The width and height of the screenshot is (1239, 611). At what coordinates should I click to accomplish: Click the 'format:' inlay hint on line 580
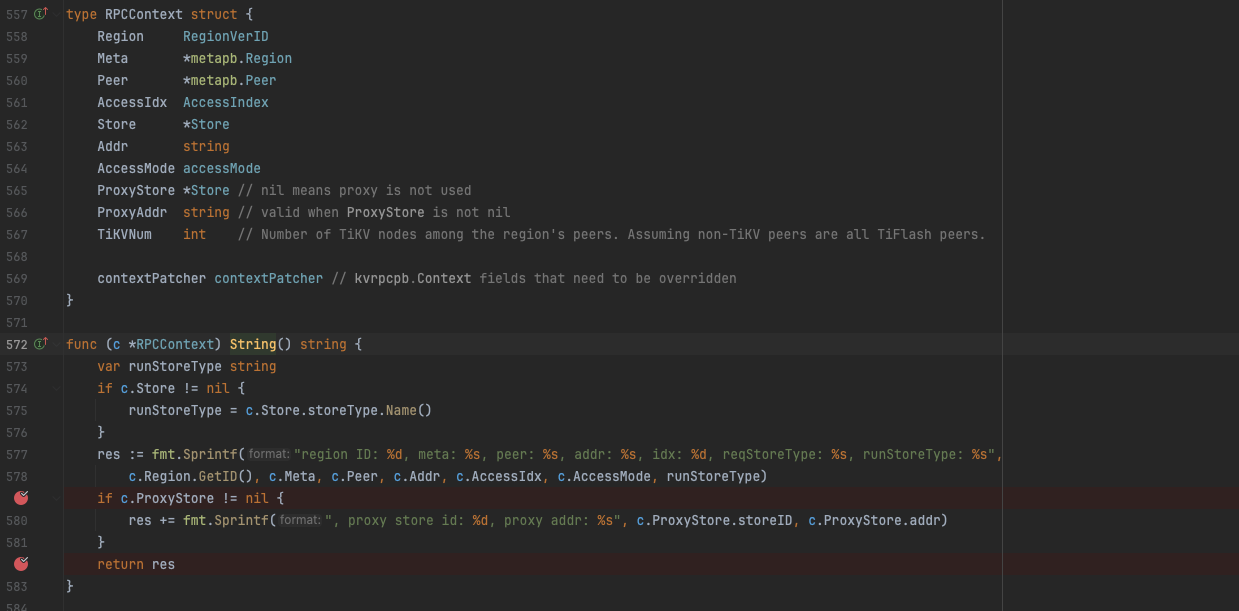pos(299,520)
